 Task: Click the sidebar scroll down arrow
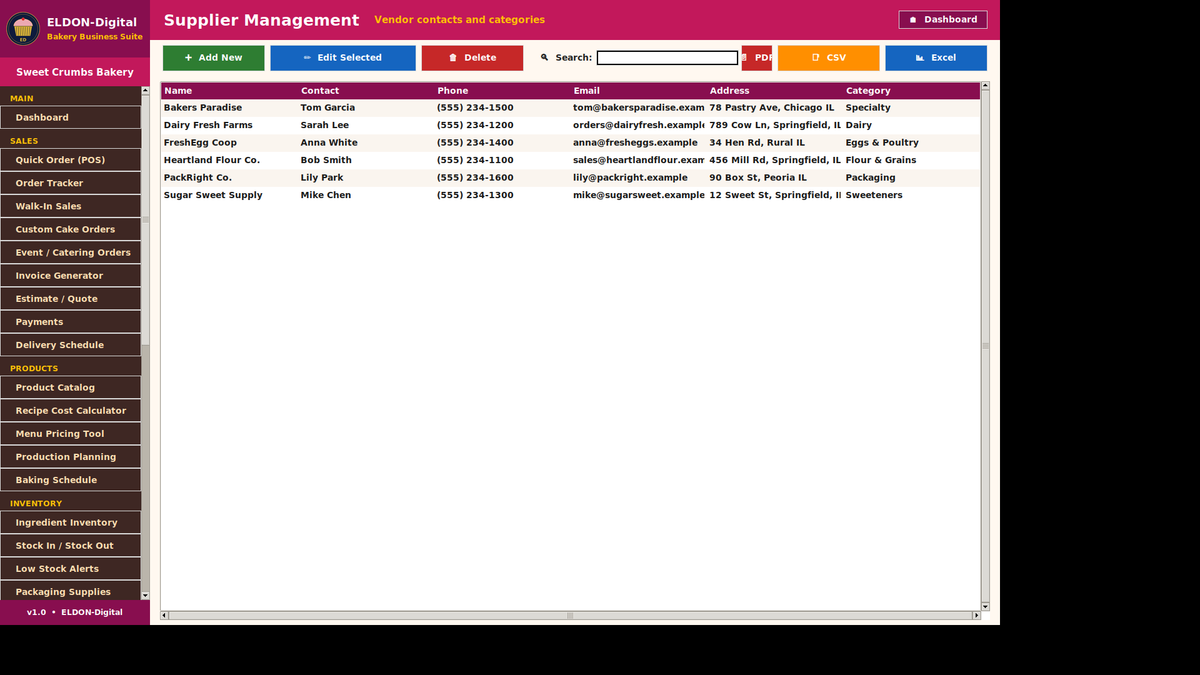tap(145, 595)
